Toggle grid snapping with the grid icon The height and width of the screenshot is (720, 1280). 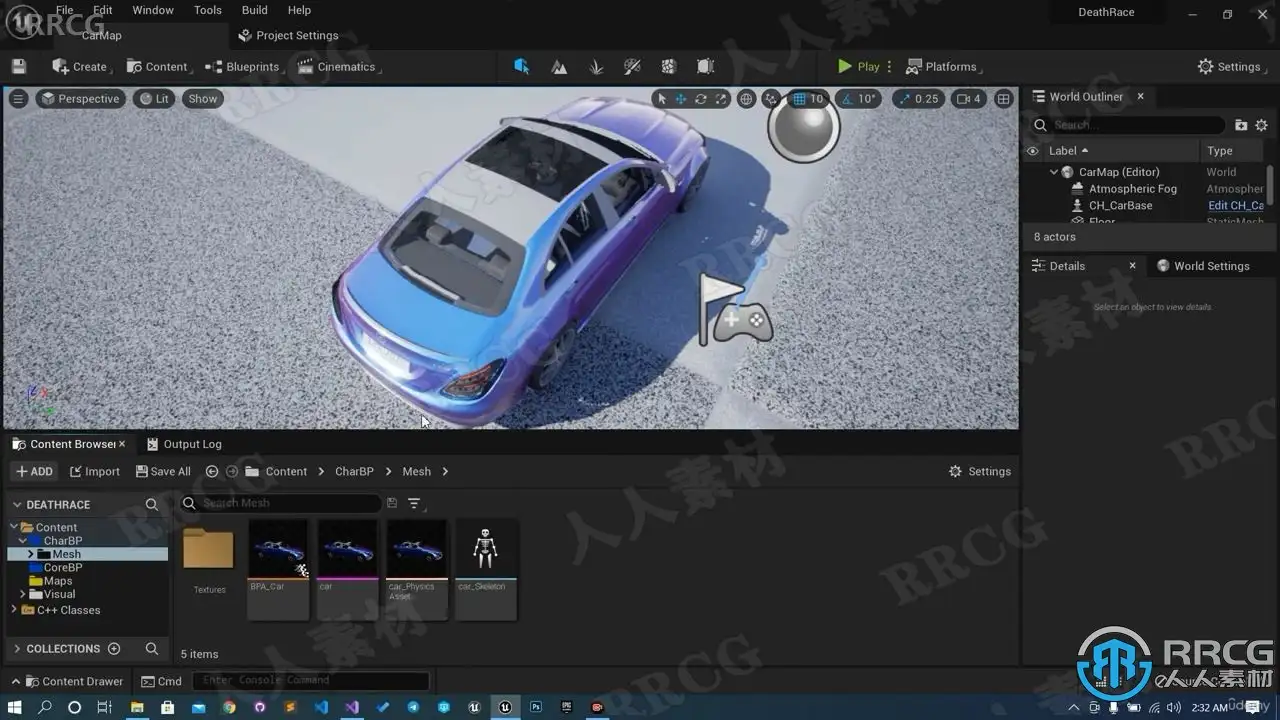click(x=799, y=99)
